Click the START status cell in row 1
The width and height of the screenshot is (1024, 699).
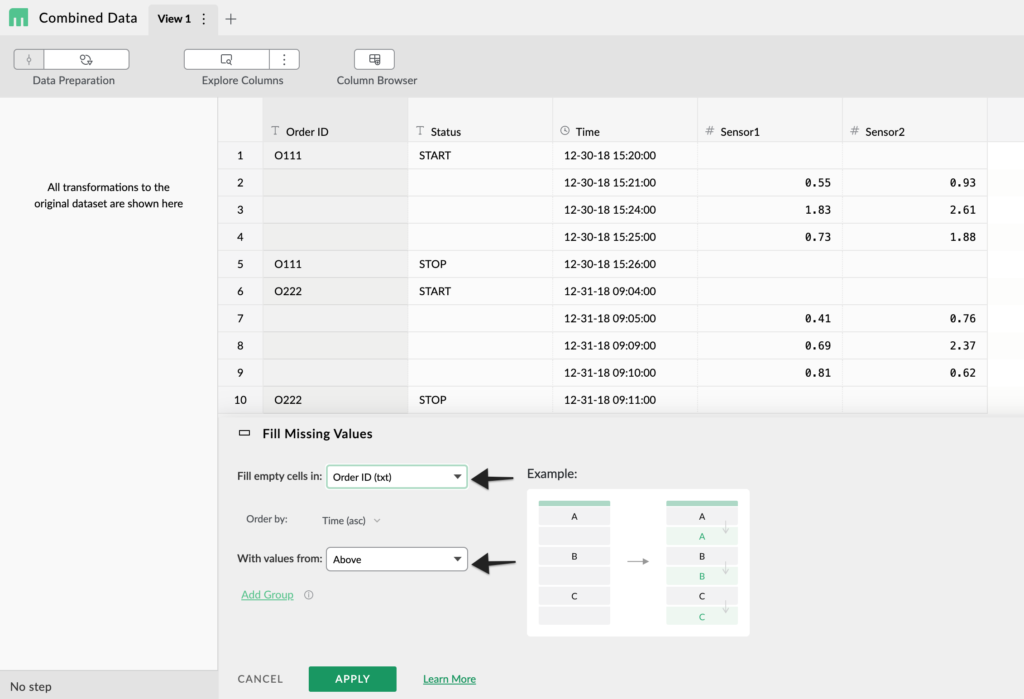point(481,155)
